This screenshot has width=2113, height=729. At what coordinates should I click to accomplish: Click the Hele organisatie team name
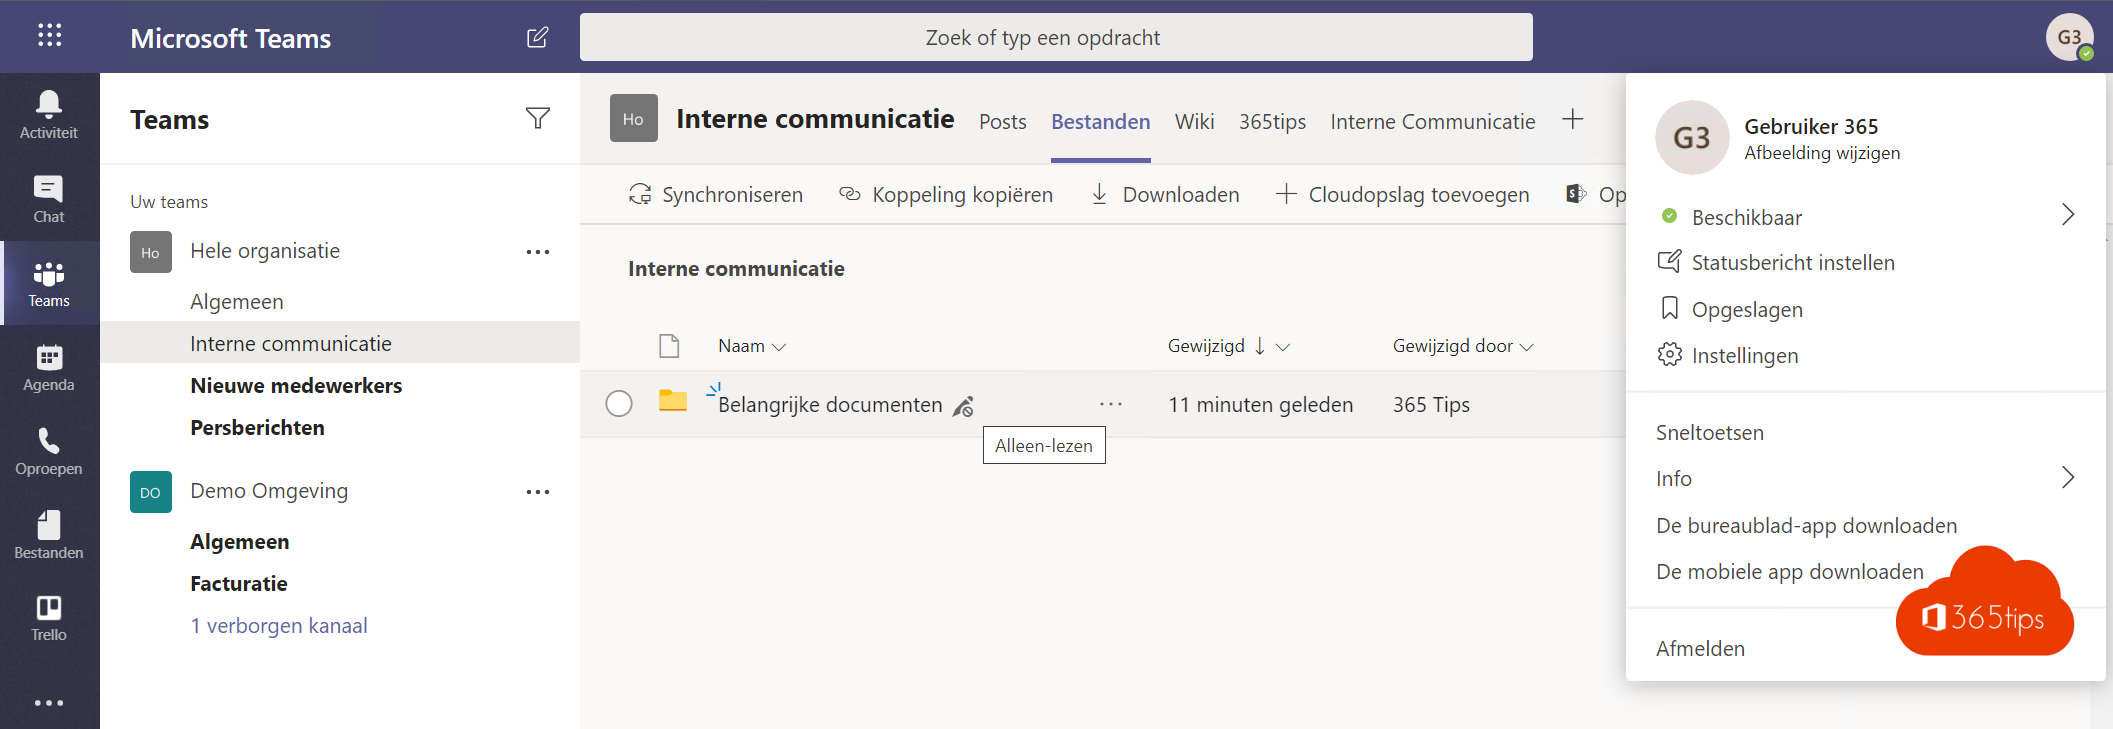(265, 250)
